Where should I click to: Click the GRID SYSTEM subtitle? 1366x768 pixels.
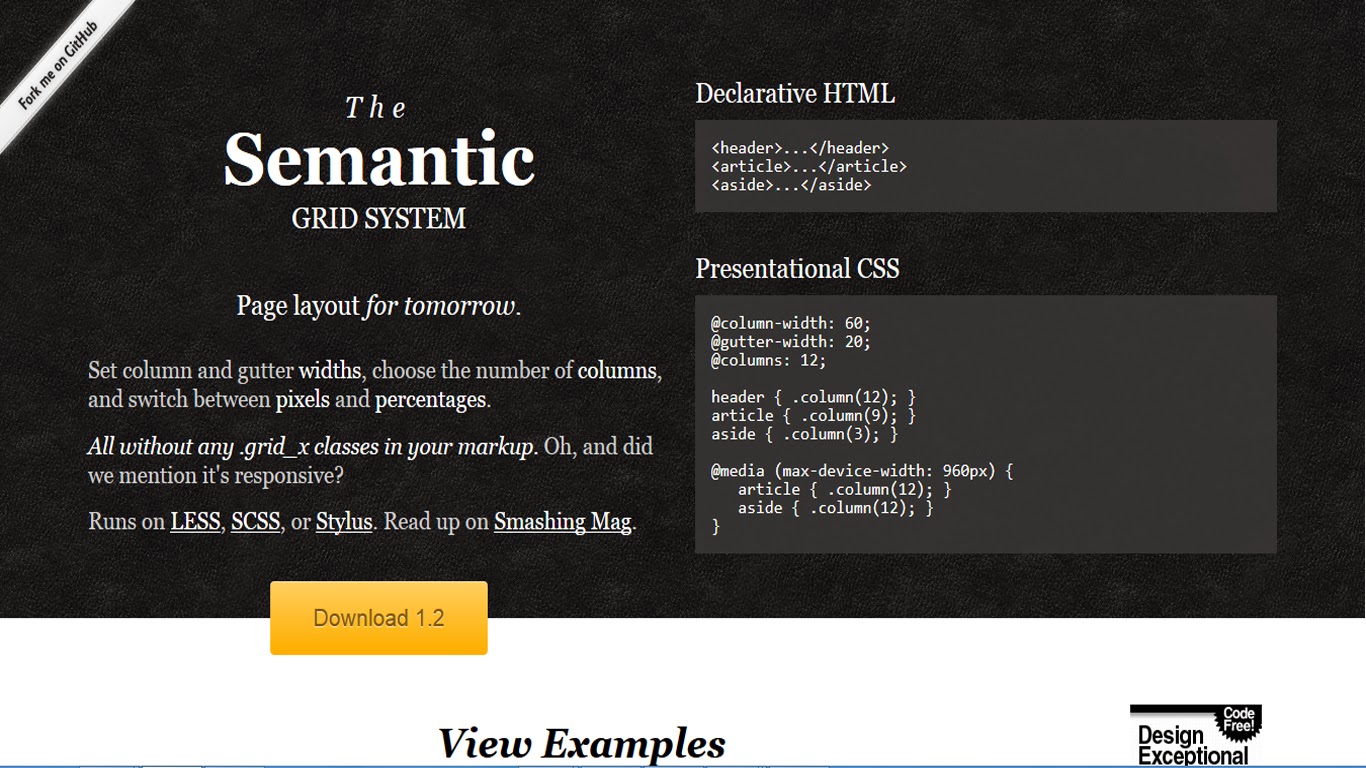pyautogui.click(x=379, y=218)
